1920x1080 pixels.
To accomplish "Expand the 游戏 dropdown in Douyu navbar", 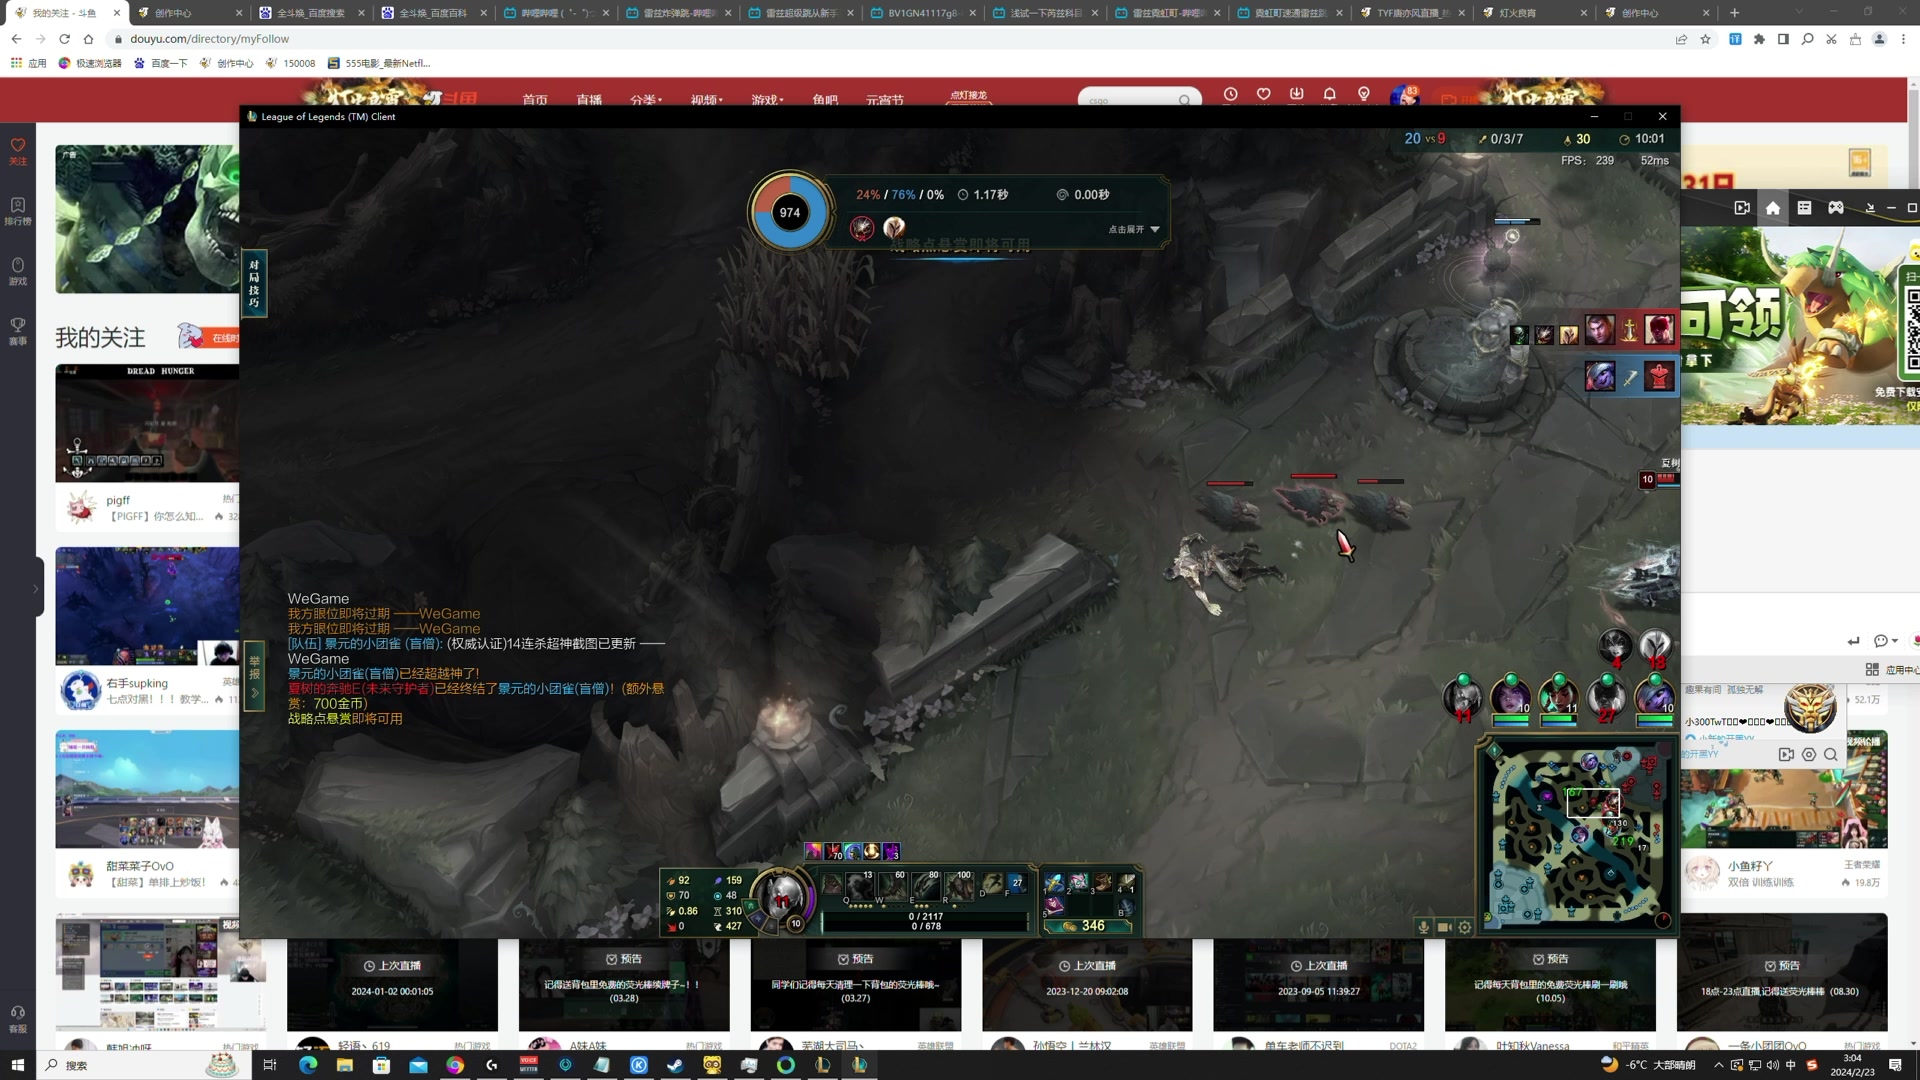I will click(767, 100).
